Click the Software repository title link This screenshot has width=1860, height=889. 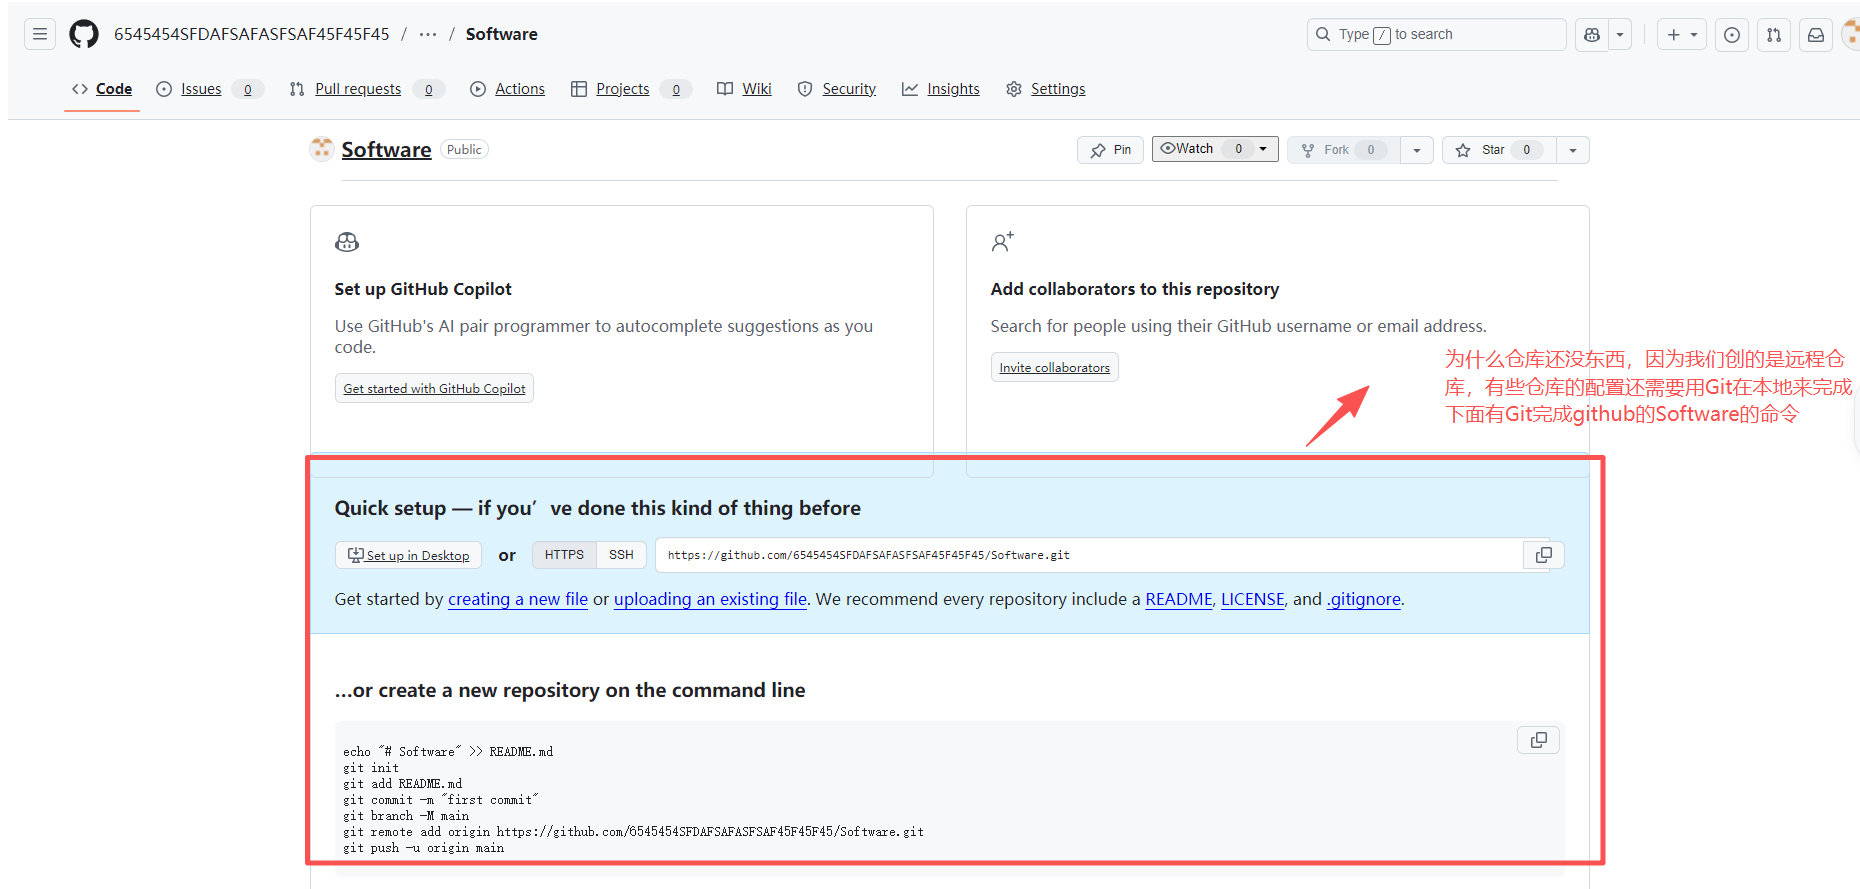[x=386, y=150]
